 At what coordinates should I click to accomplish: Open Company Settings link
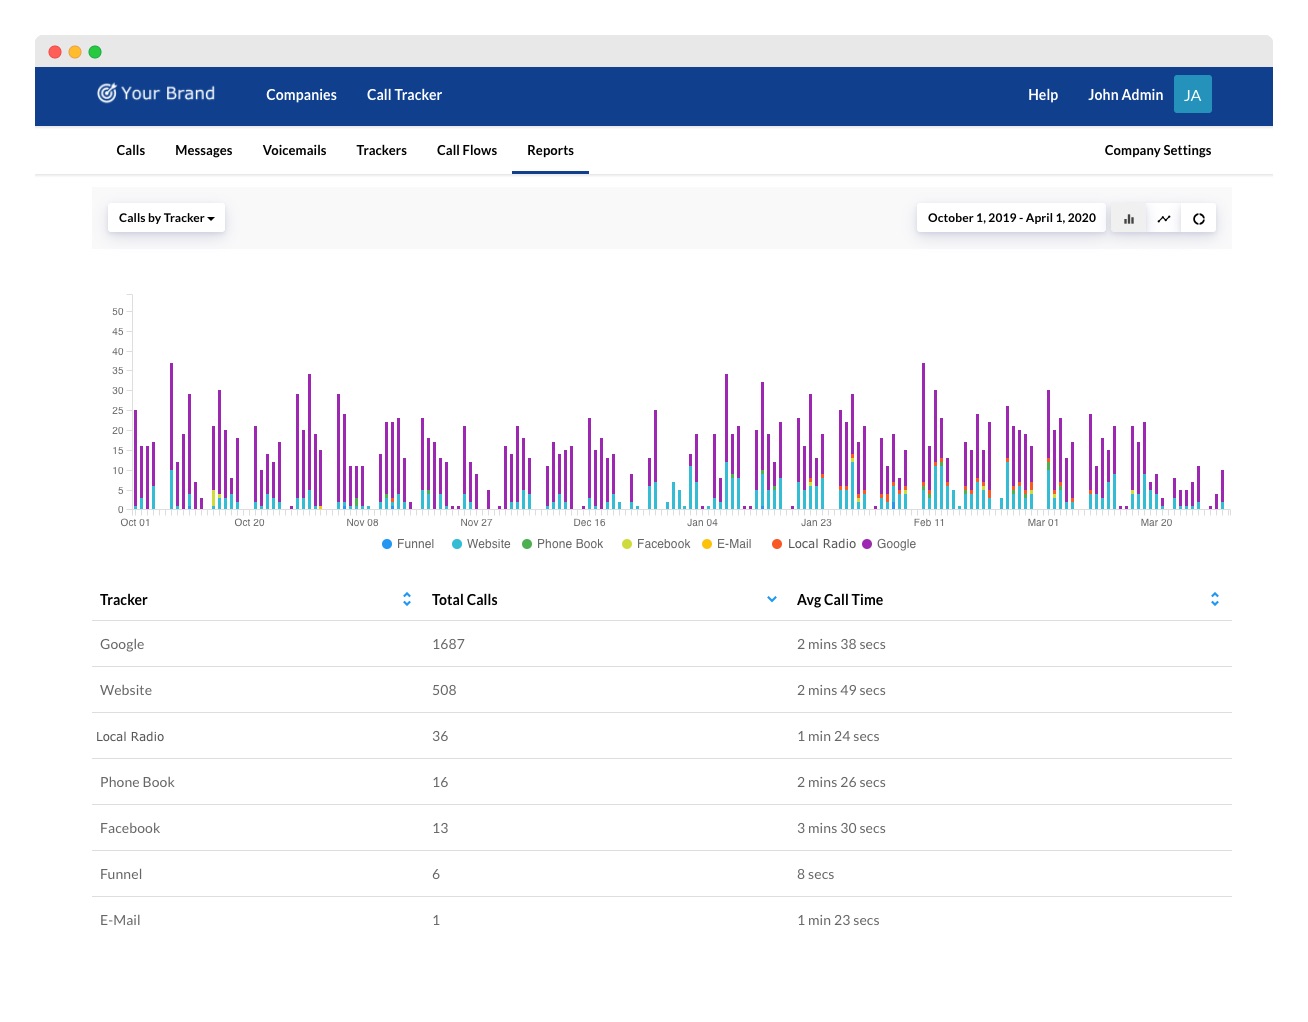click(x=1157, y=151)
